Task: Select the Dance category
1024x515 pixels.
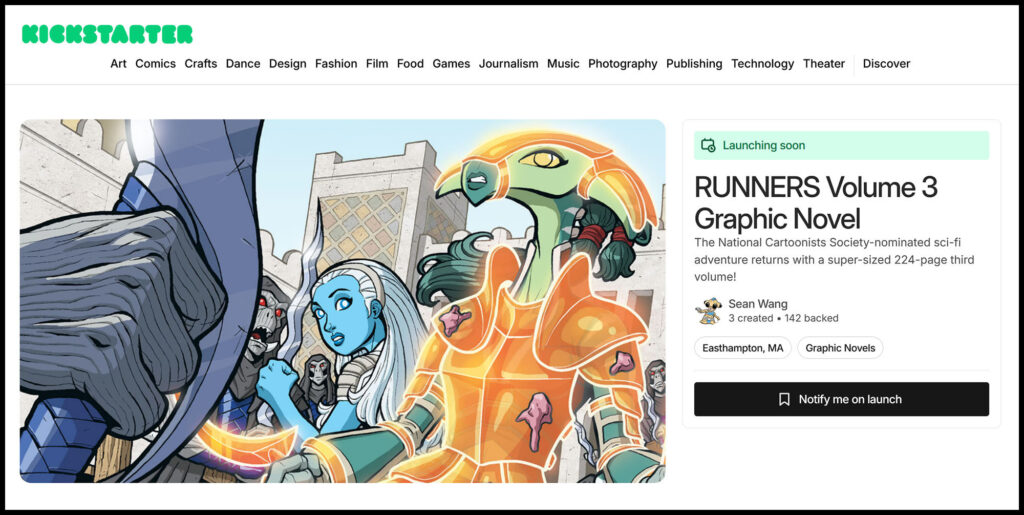Action: click(243, 63)
